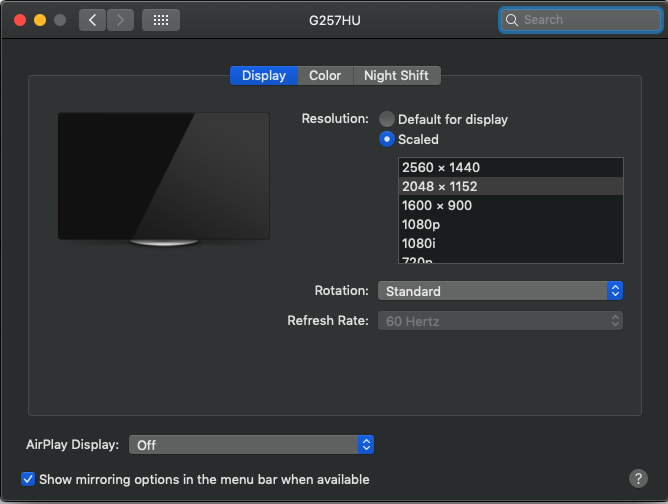The height and width of the screenshot is (504, 668).
Task: Show all preferences with grid icon
Action: click(x=161, y=20)
